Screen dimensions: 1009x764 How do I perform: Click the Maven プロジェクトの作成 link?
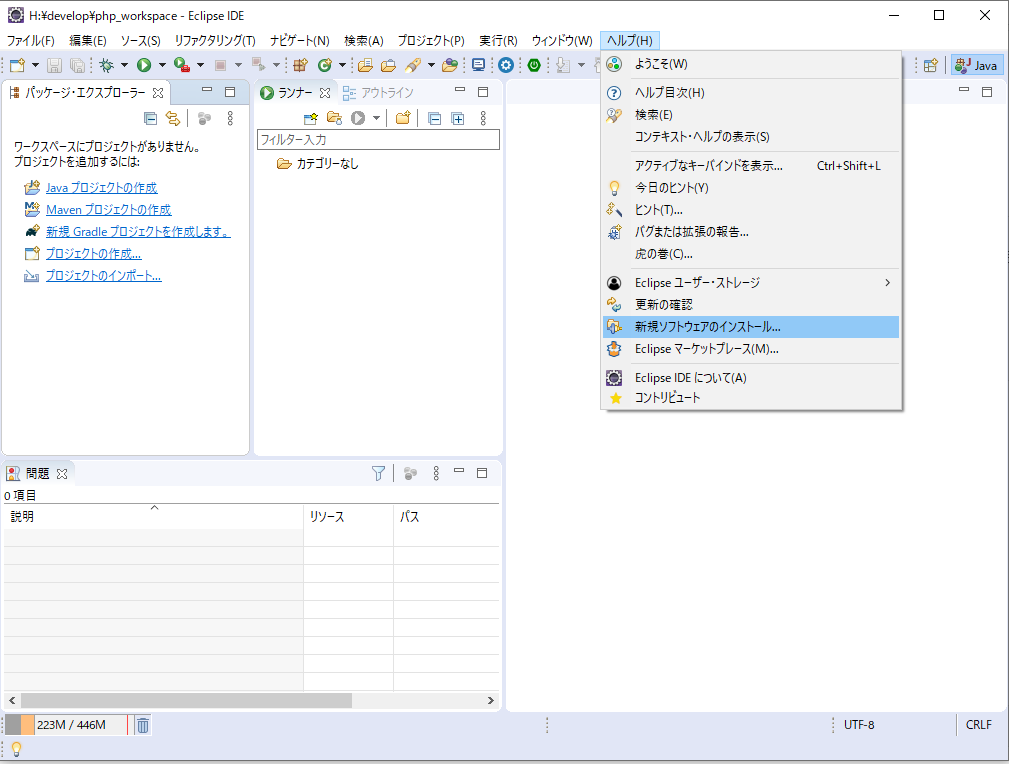(x=107, y=209)
